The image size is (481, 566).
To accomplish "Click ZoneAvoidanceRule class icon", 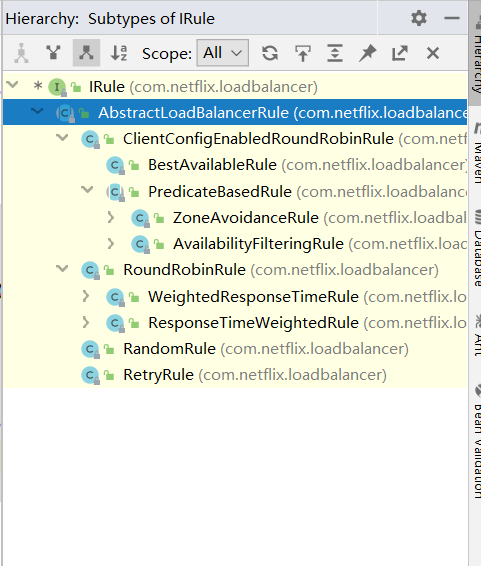I will (x=140, y=218).
